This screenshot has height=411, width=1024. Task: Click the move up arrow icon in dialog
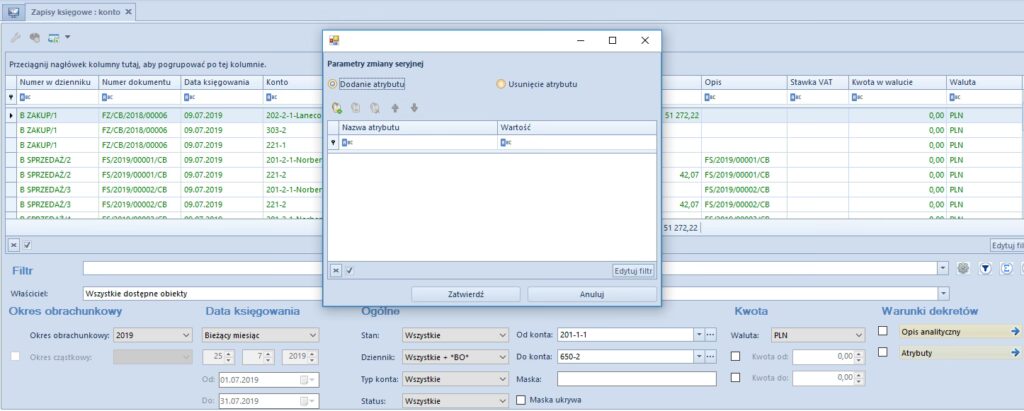395,108
